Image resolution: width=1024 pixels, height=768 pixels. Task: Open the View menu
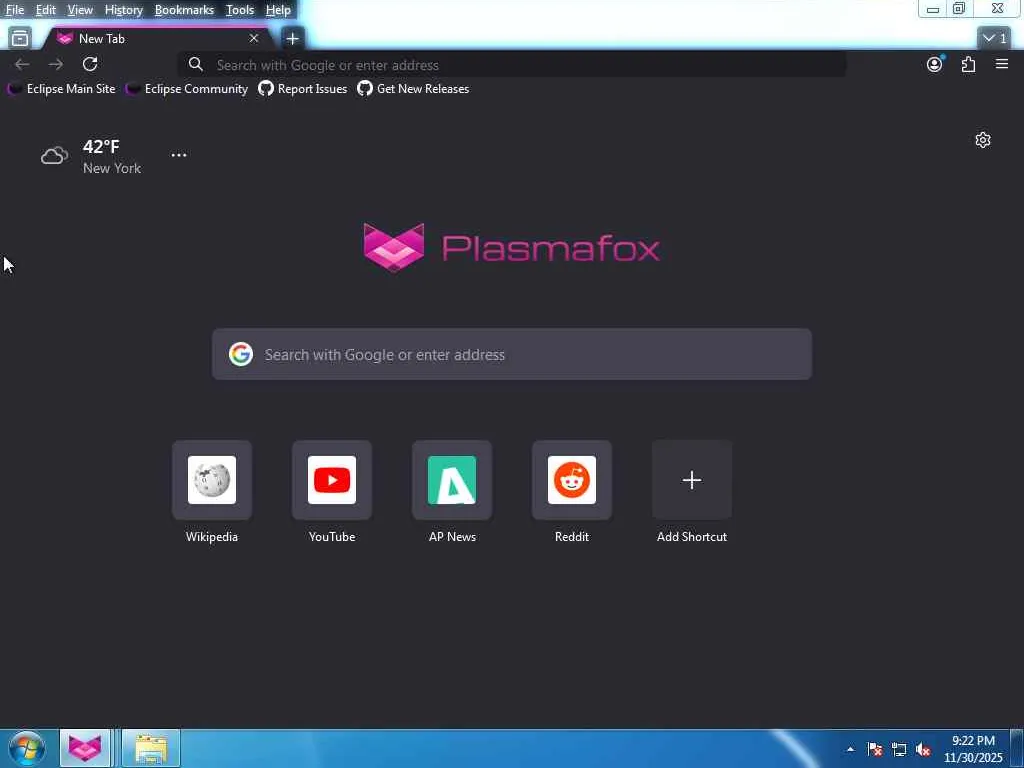coord(80,10)
